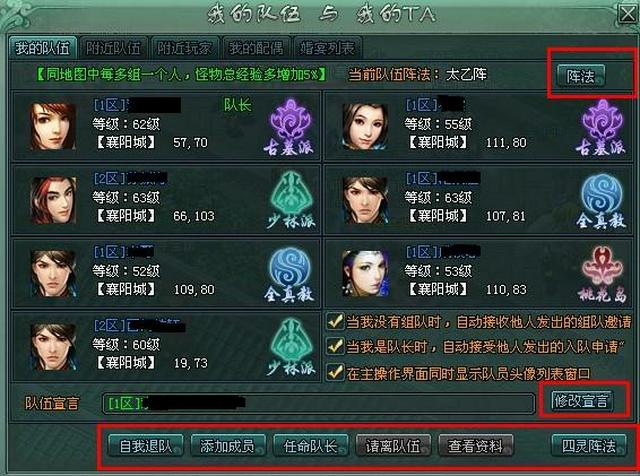Click the Quanzhen sect emblem of the level 52 member
The image size is (640, 476).
point(290,274)
